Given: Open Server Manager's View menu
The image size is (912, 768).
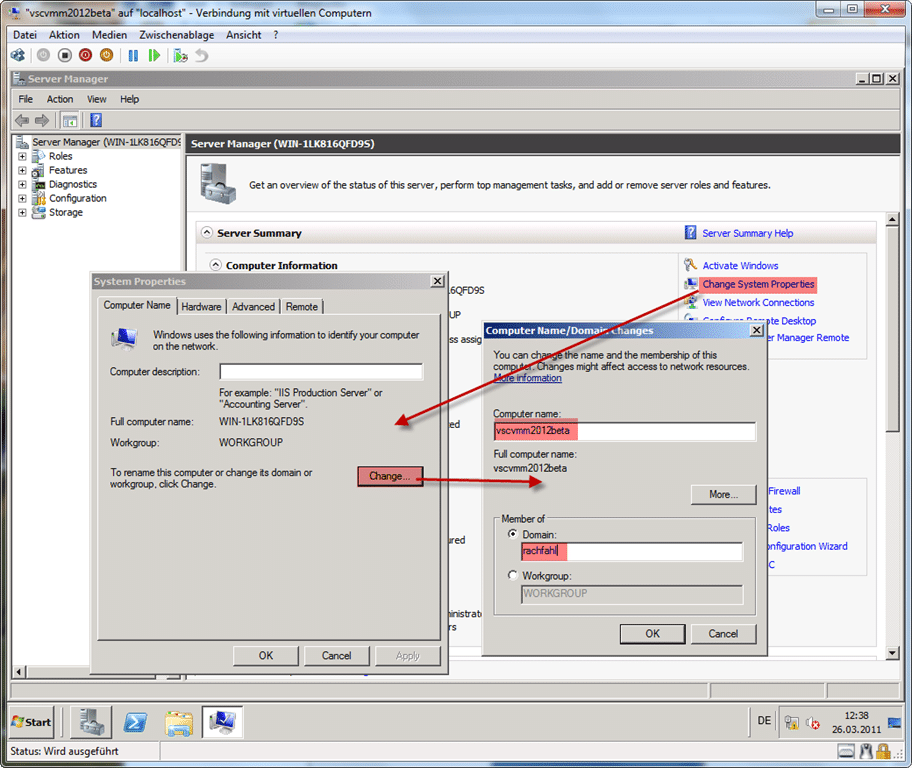Looking at the screenshot, I should click(97, 99).
